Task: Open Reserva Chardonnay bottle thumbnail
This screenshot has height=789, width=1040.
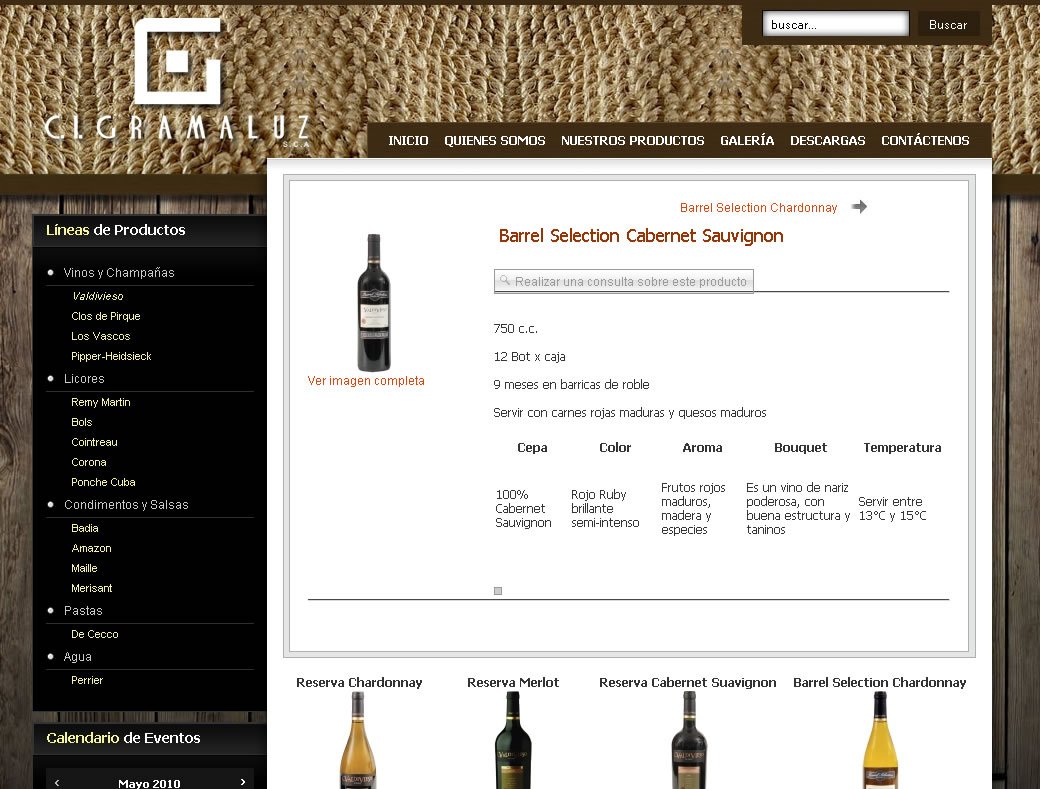Action: pos(359,740)
